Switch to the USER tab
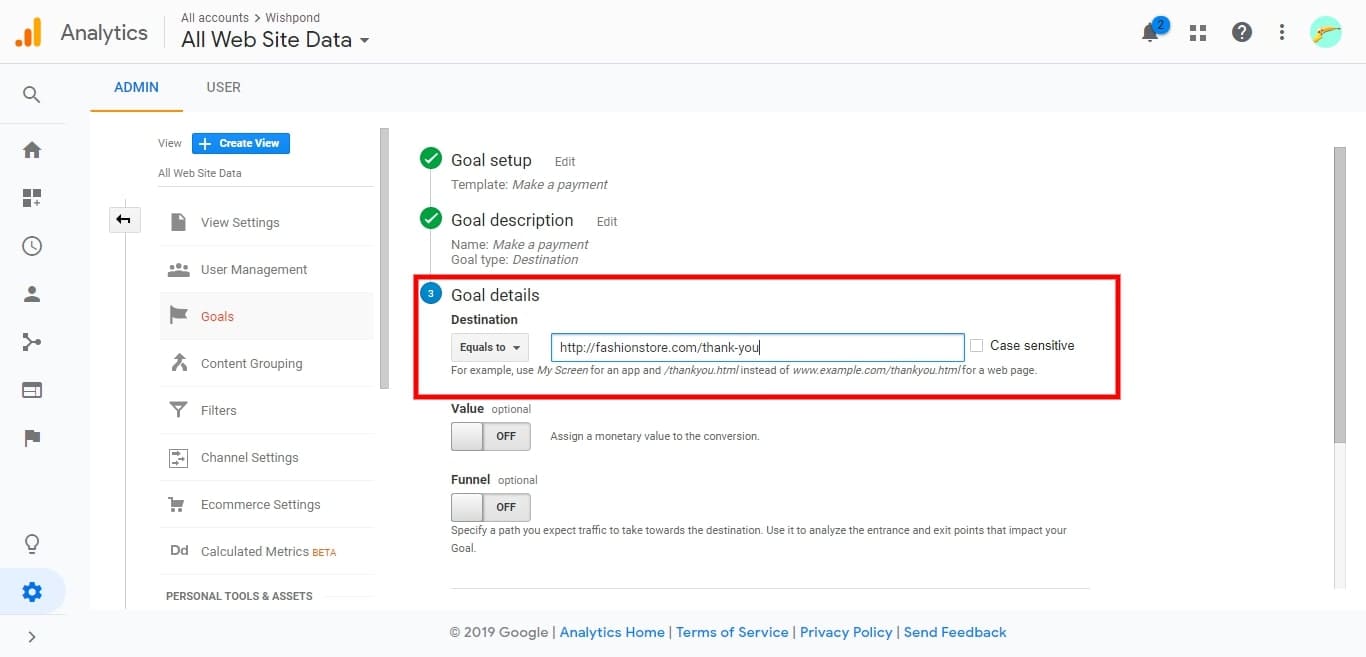Screen dimensions: 1366x657 click(223, 87)
